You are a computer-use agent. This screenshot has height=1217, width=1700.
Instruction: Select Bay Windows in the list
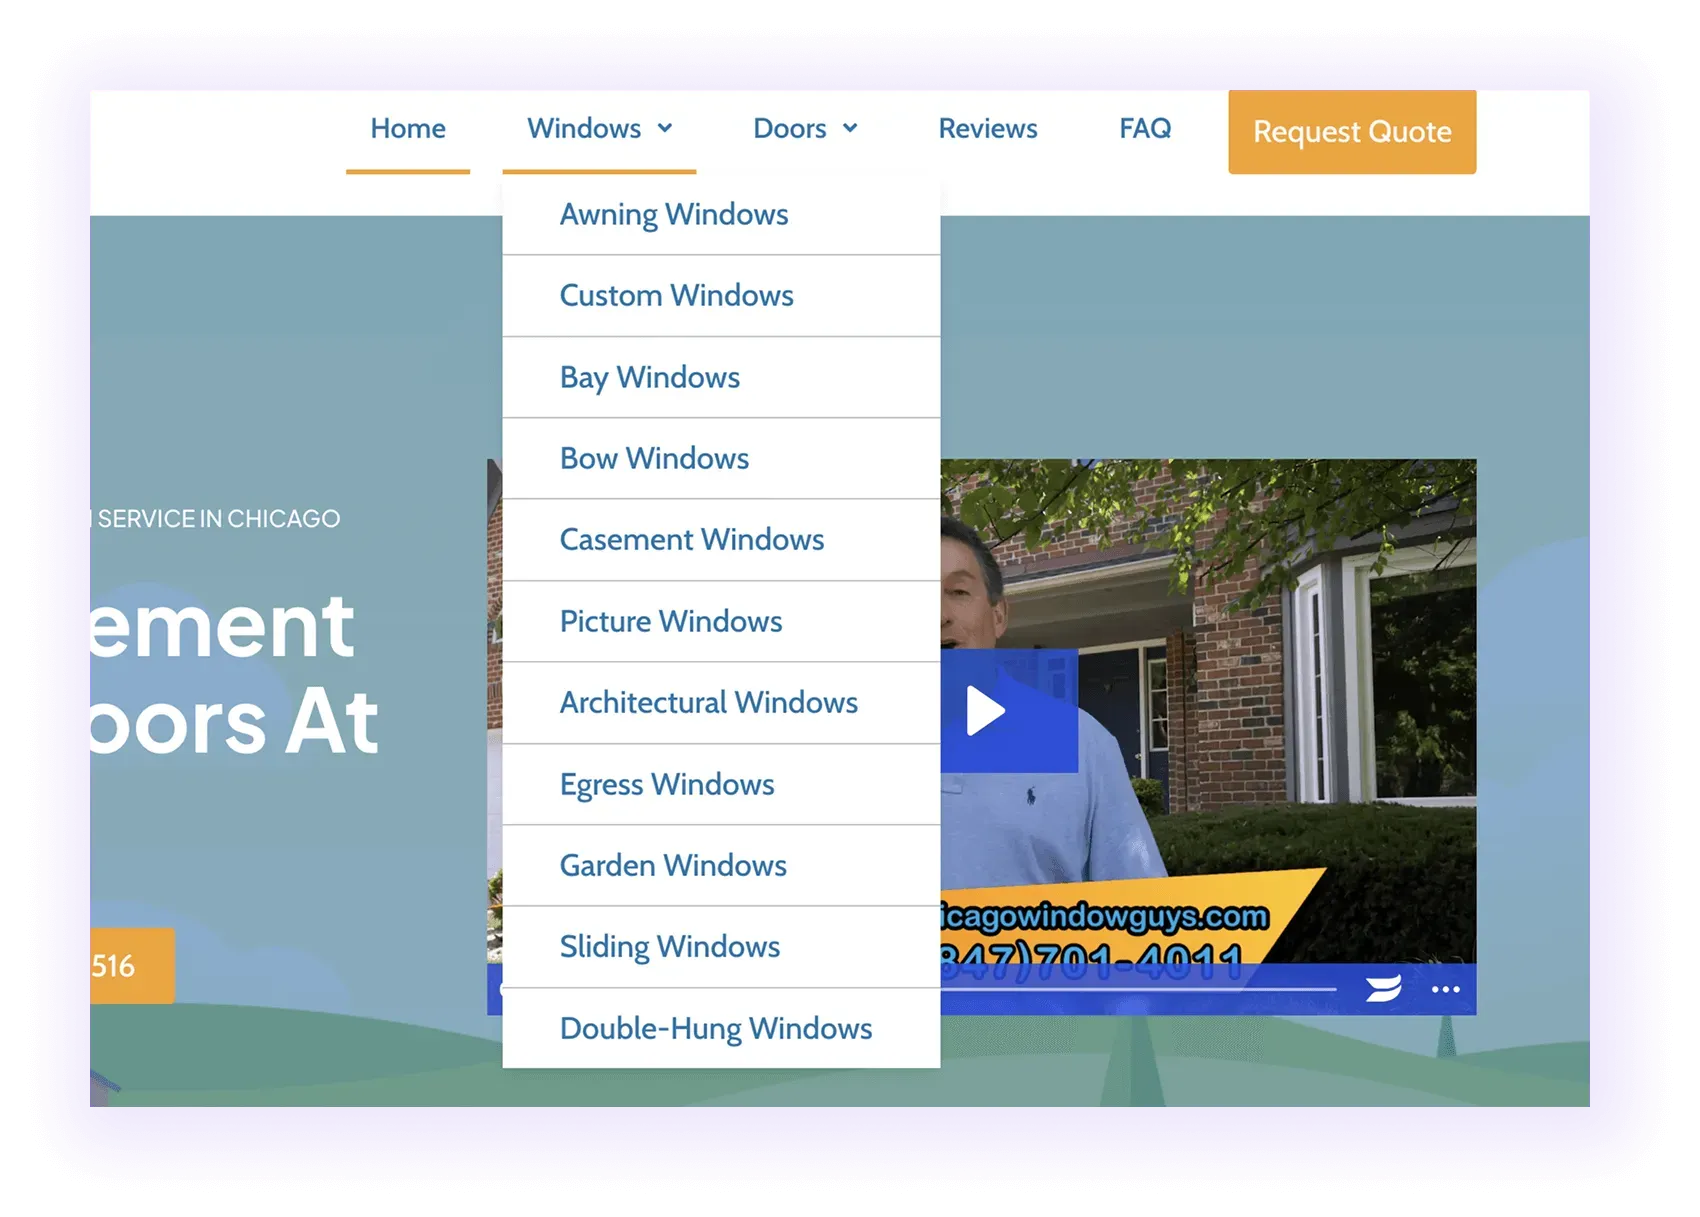[721, 377]
